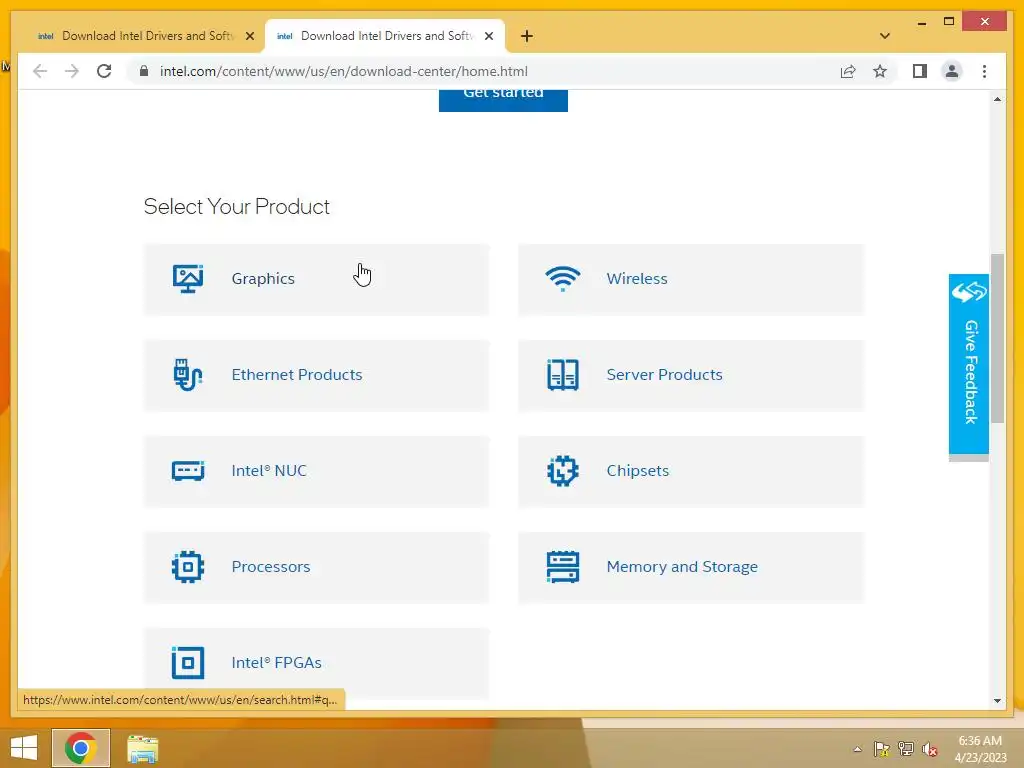The height and width of the screenshot is (768, 1024).
Task: Choose the Intel FPGAs icon
Action: tap(187, 663)
